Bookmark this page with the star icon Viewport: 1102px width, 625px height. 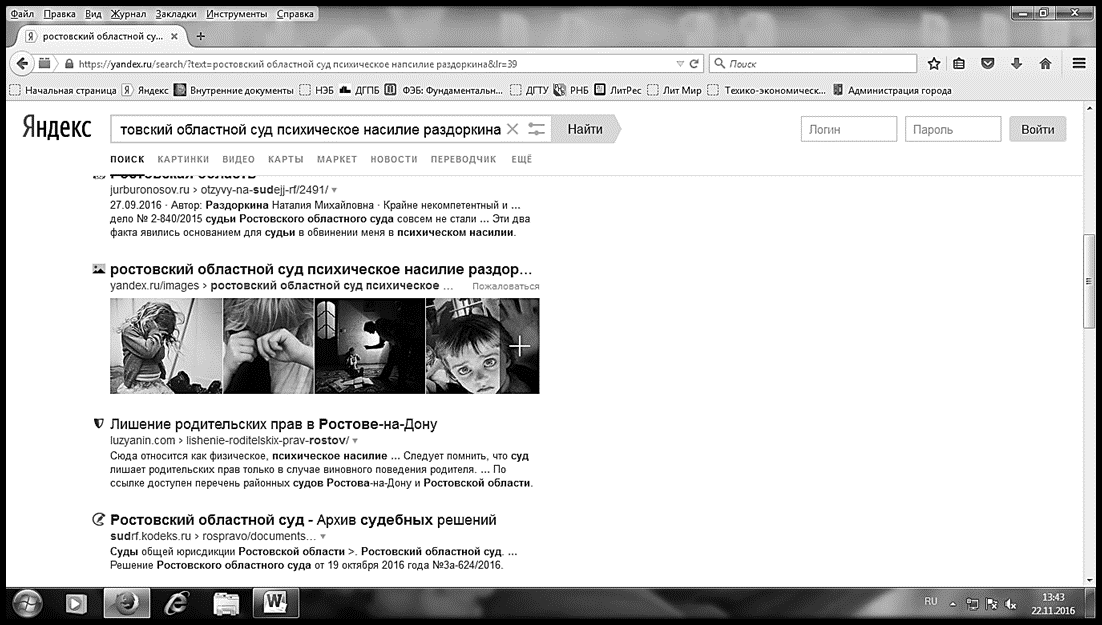(x=933, y=64)
